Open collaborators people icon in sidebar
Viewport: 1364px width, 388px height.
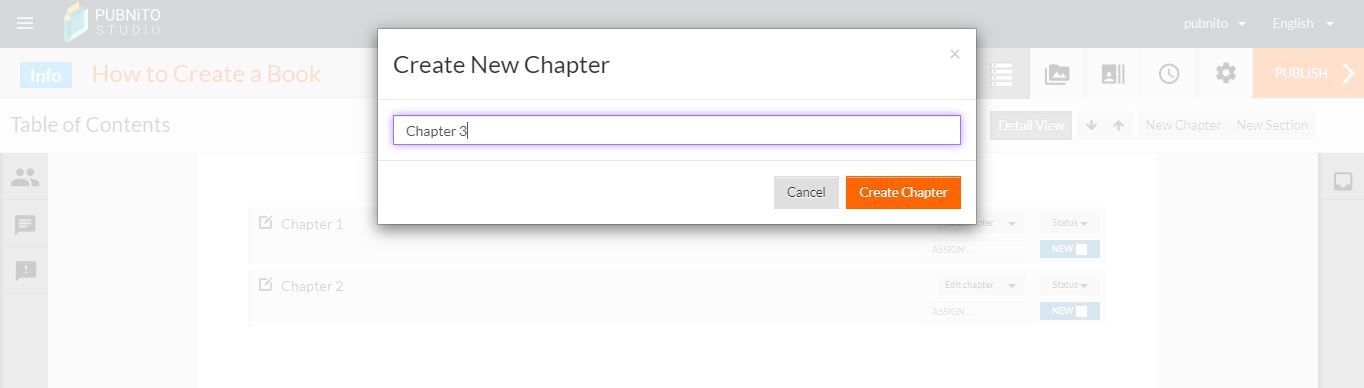point(25,178)
